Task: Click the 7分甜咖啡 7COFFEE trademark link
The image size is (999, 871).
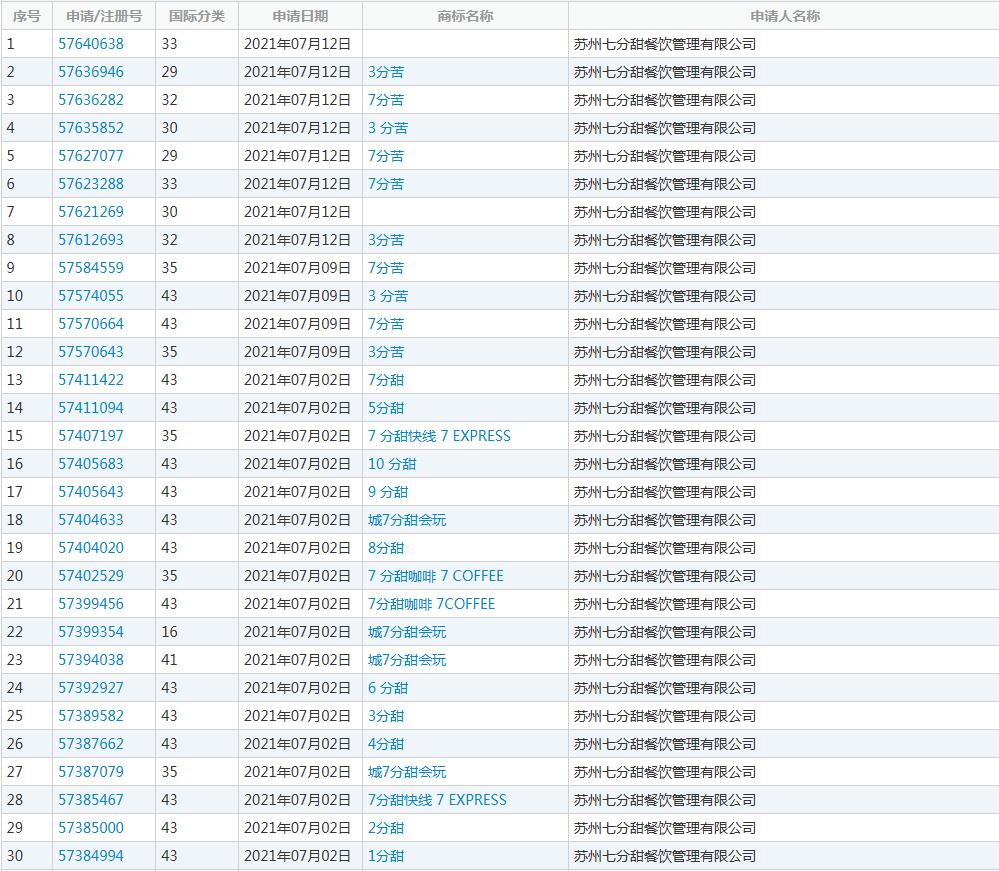Action: click(431, 604)
